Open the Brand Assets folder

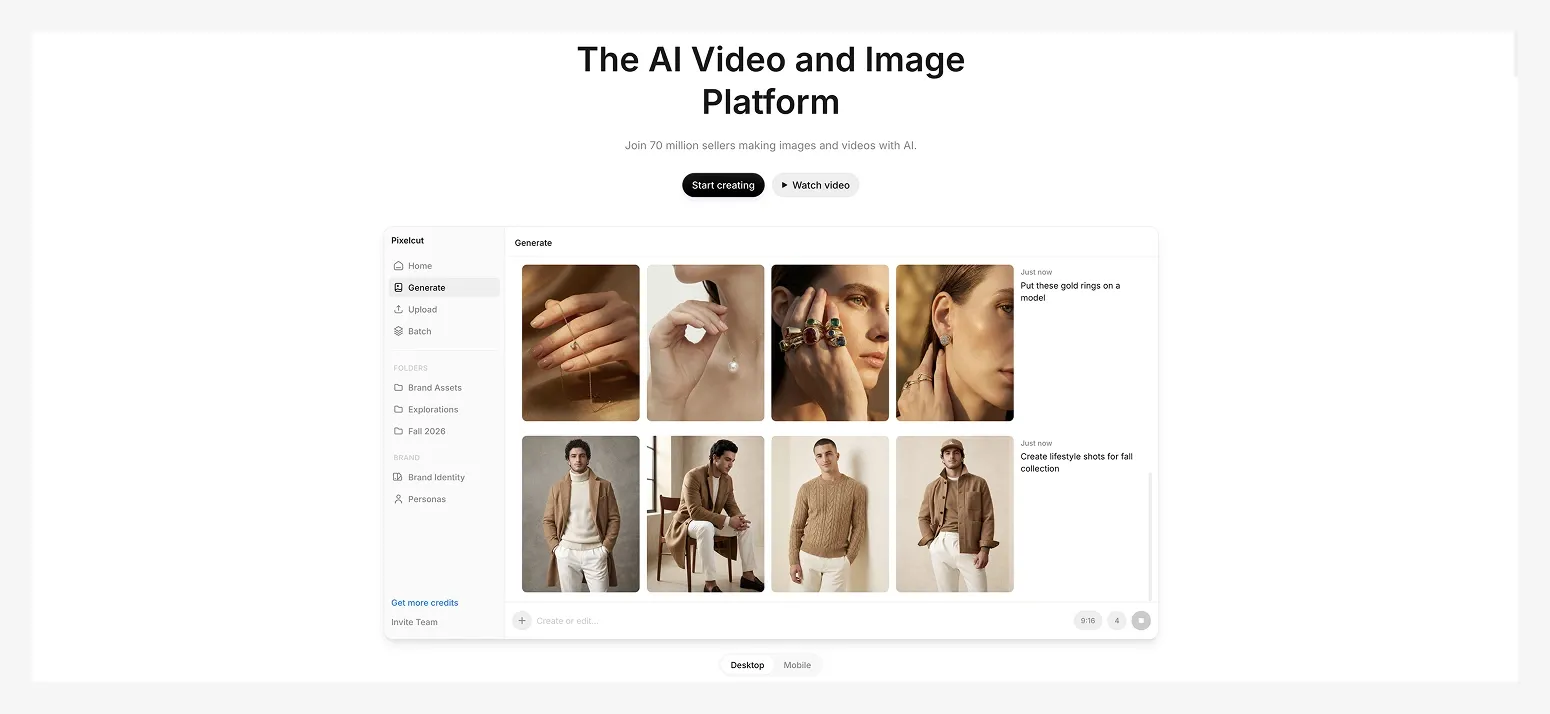[x=444, y=388]
